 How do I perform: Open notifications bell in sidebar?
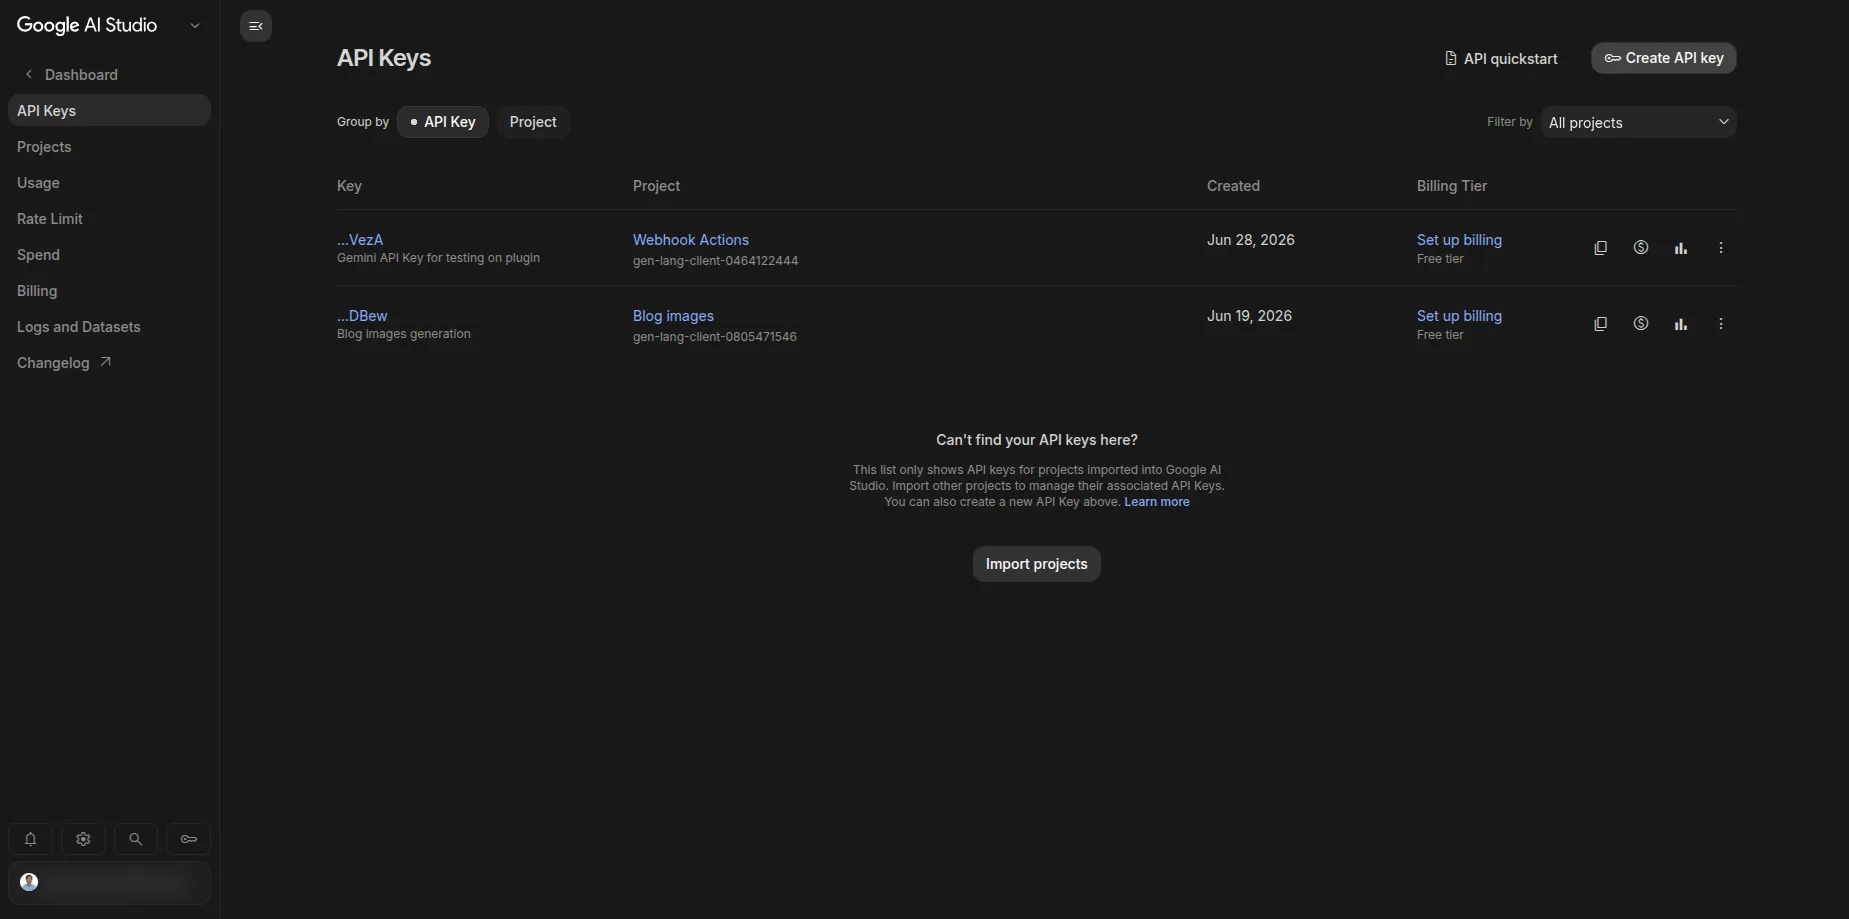30,839
